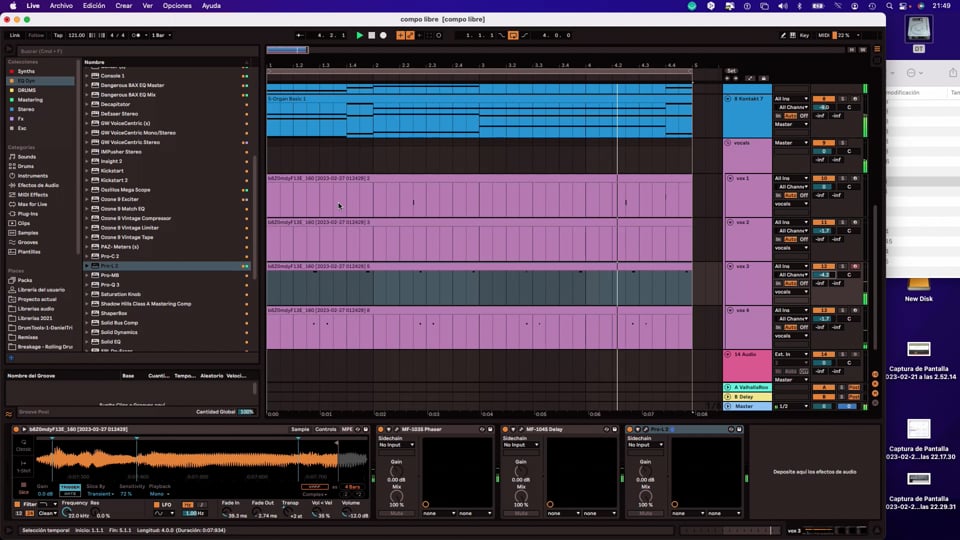Screen dimensions: 960x540
Task: Toggle the Arrangement loop switch
Action: [513, 36]
